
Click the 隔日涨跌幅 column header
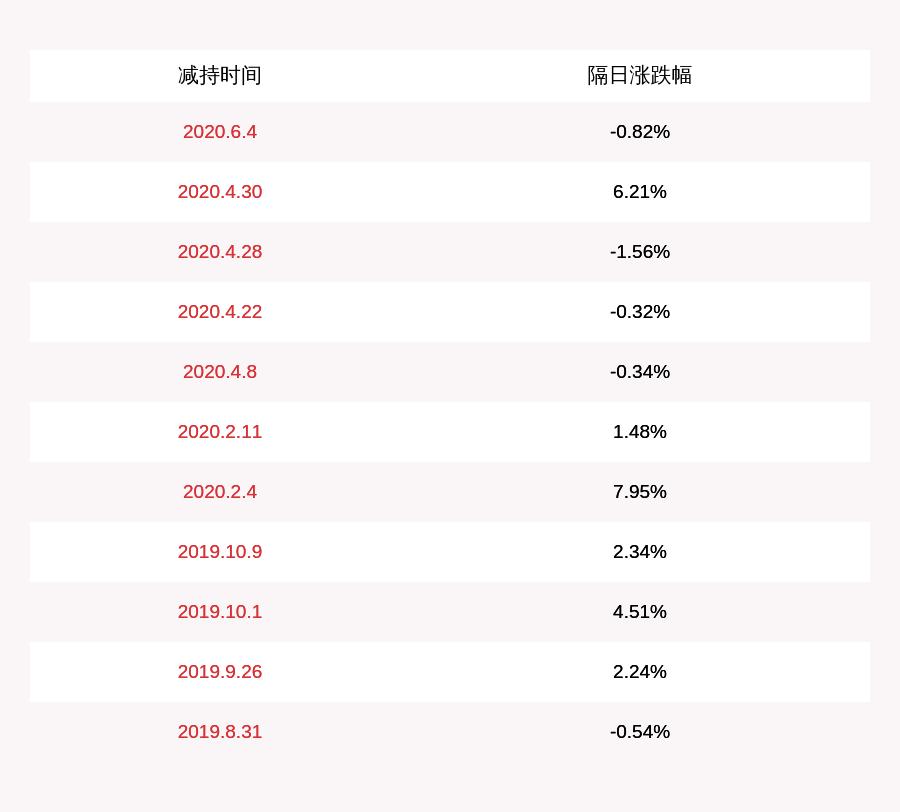[640, 76]
